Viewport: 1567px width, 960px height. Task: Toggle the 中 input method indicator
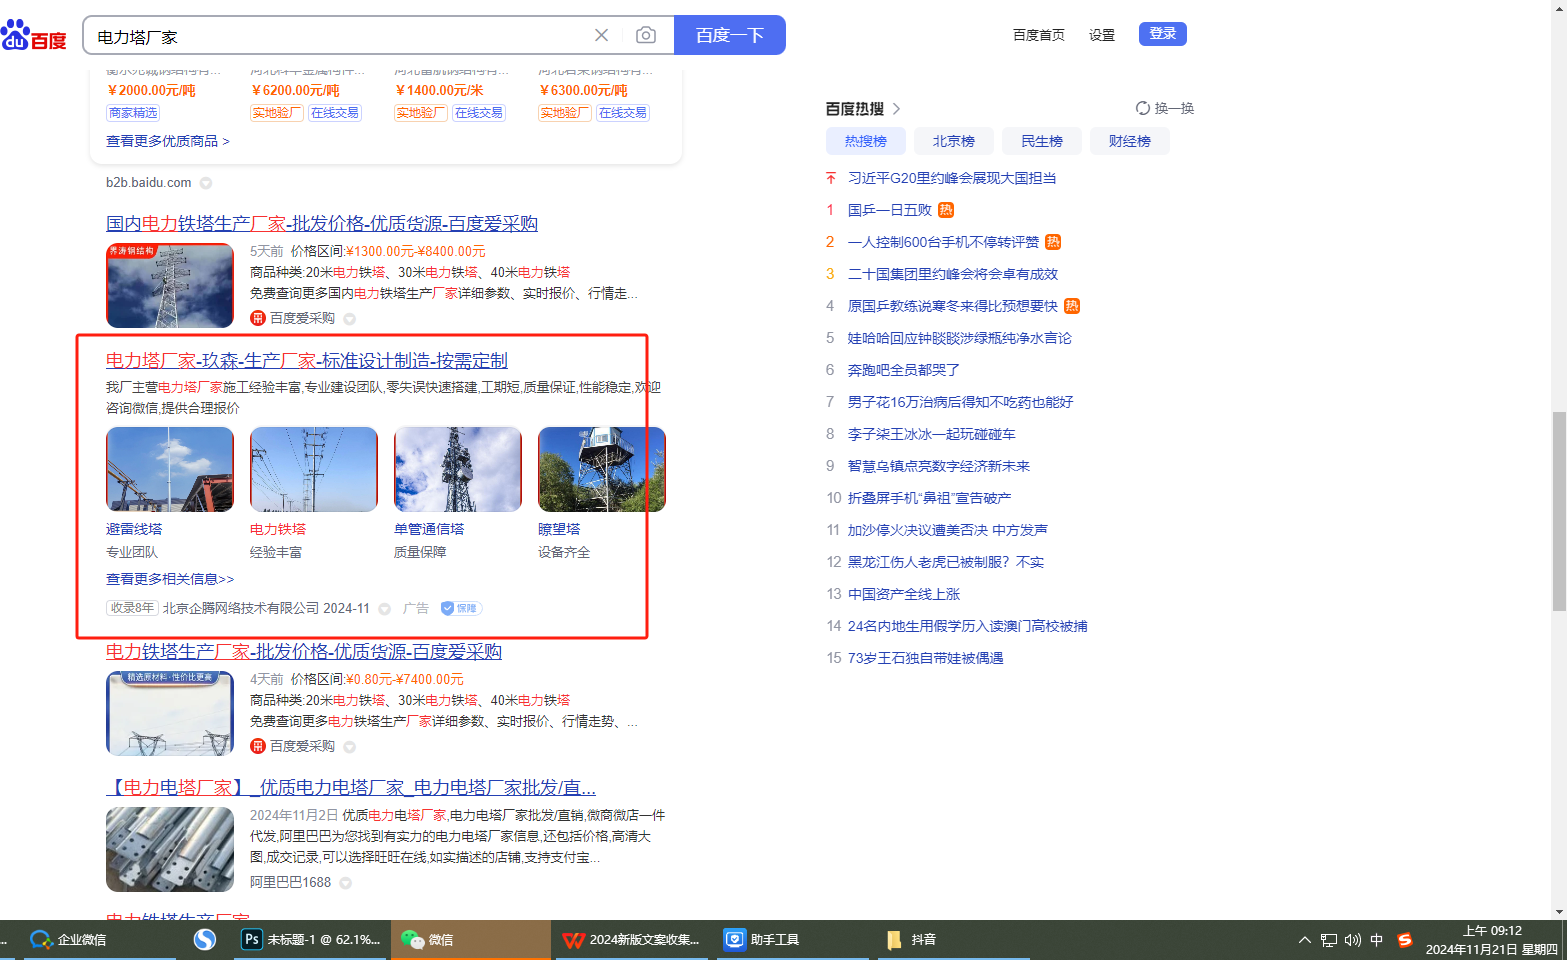coord(1377,940)
